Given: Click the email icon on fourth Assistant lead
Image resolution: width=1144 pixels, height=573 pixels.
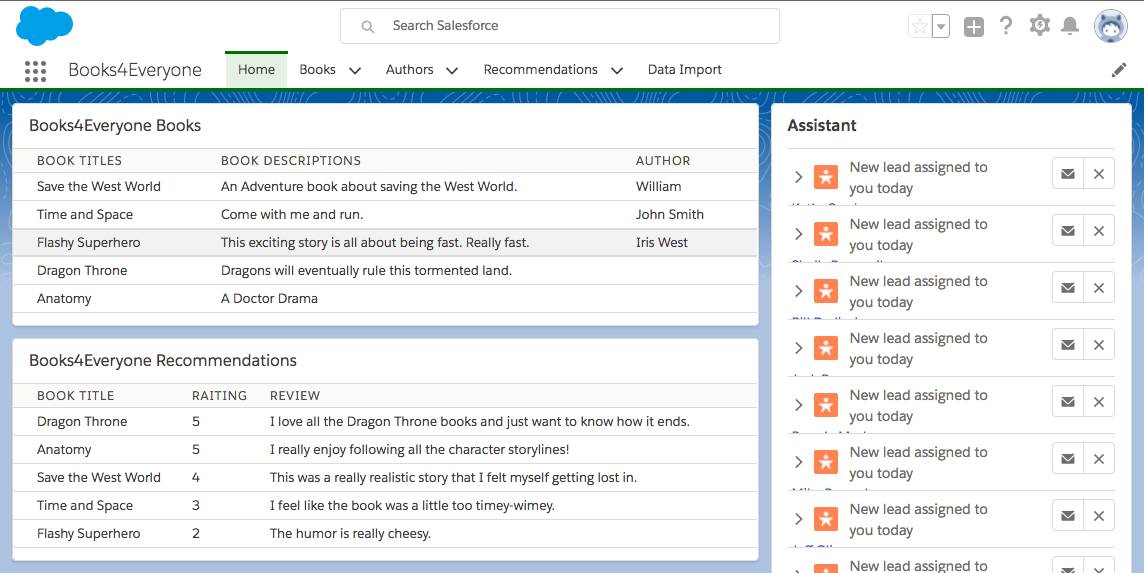Looking at the screenshot, I should point(1067,345).
